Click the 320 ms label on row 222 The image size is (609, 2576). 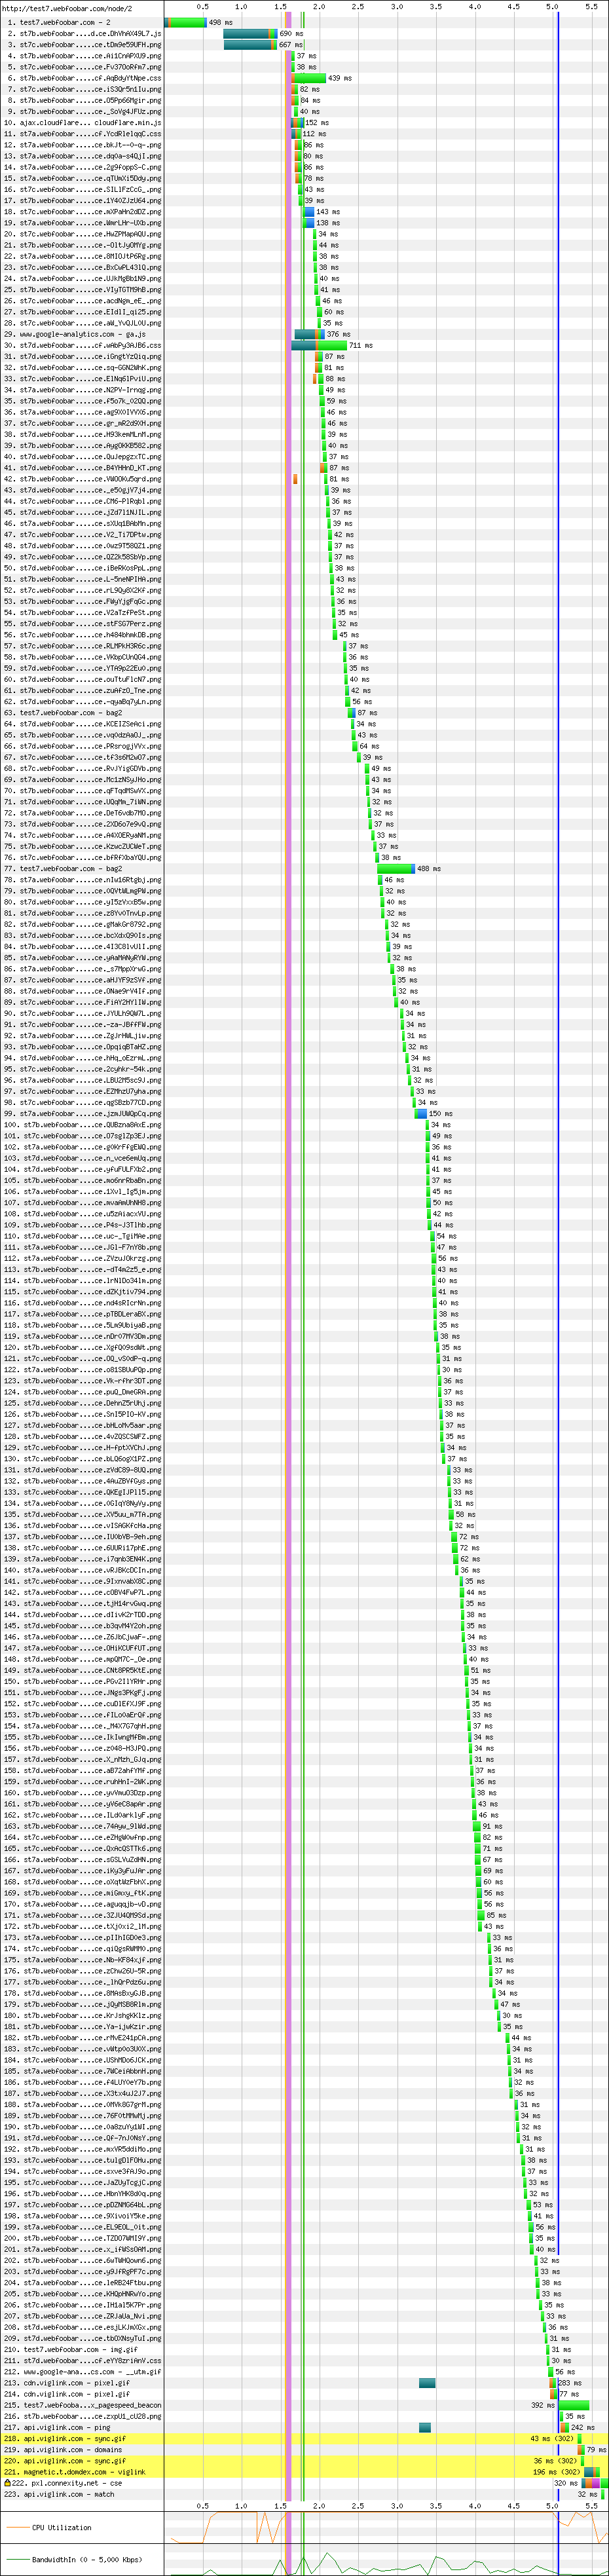[x=566, y=2483]
